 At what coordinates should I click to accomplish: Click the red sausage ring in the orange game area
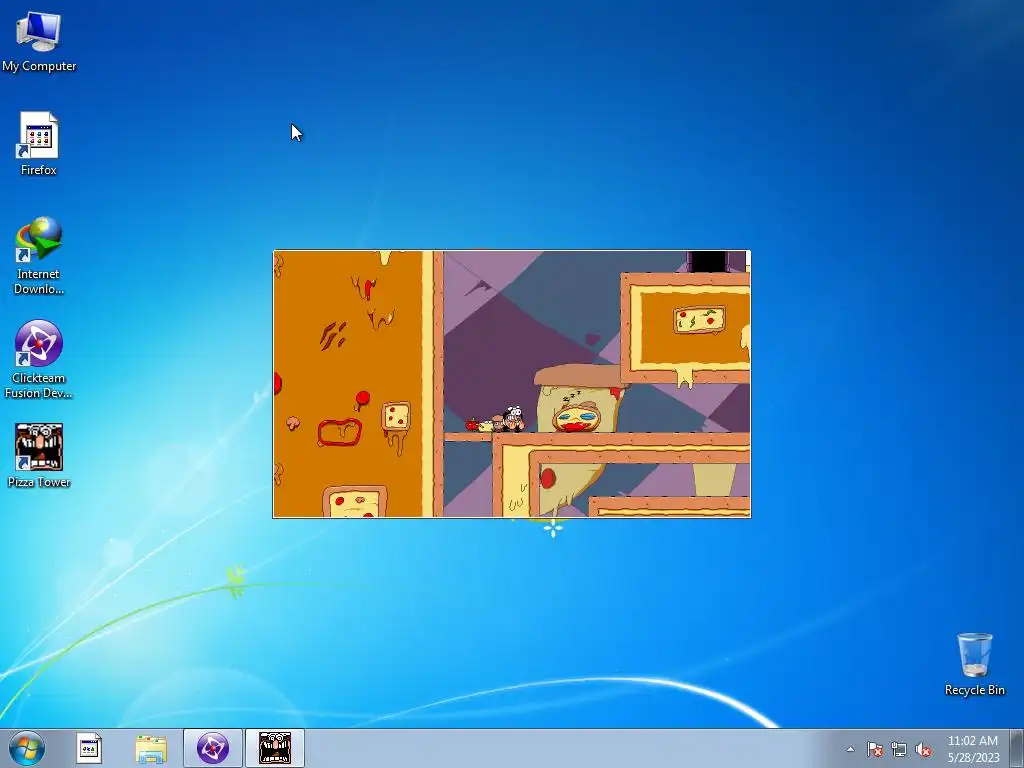pyautogui.click(x=339, y=432)
